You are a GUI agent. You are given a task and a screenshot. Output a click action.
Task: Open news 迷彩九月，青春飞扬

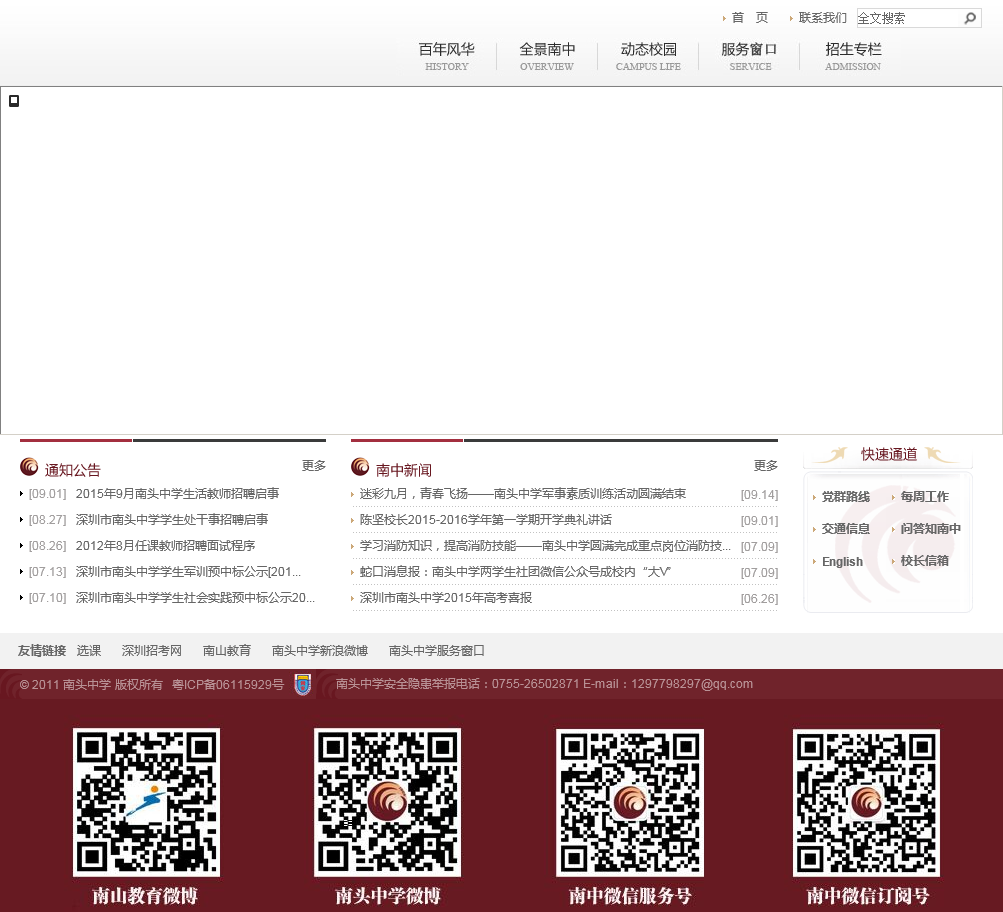tap(523, 494)
